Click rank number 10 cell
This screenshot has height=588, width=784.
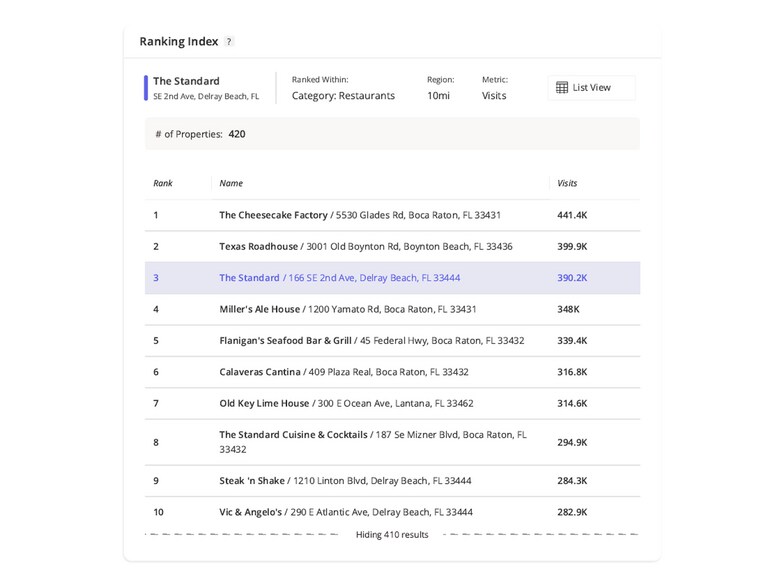[158, 512]
